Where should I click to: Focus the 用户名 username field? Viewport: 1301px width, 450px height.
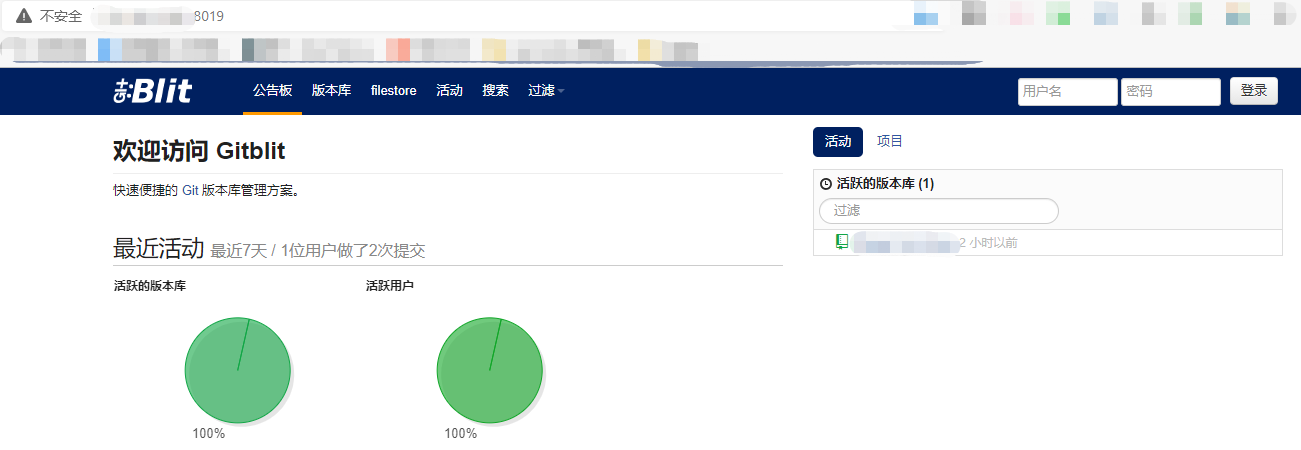click(x=1067, y=92)
